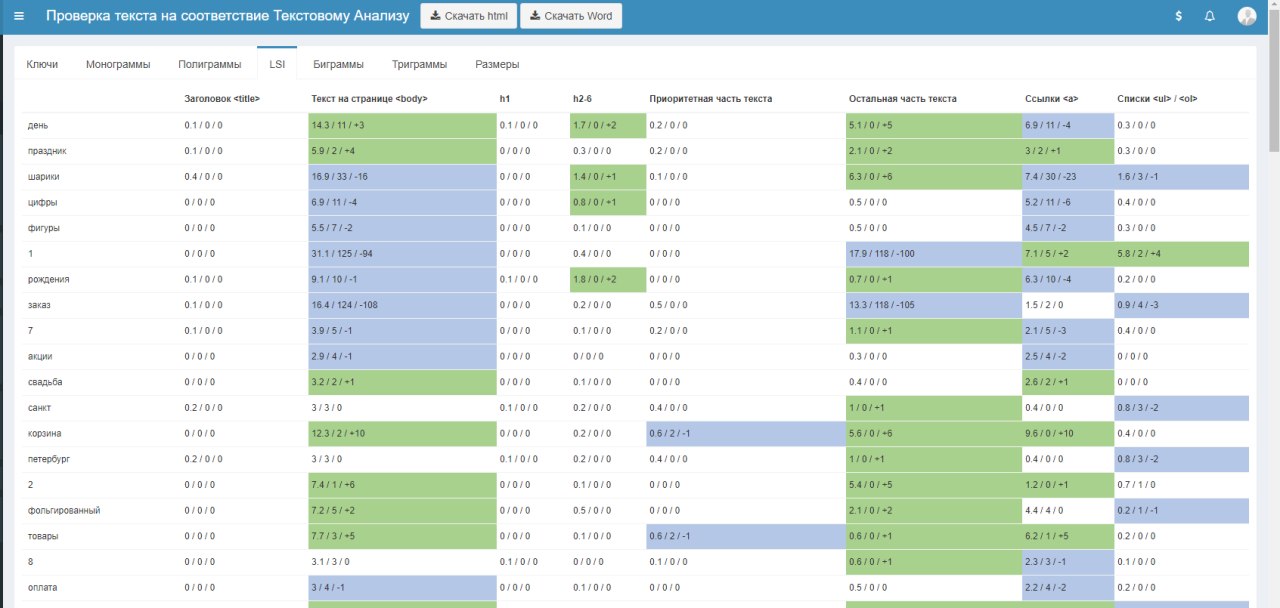Click the row label петербург
The height and width of the screenshot is (608, 1280).
[x=49, y=459]
